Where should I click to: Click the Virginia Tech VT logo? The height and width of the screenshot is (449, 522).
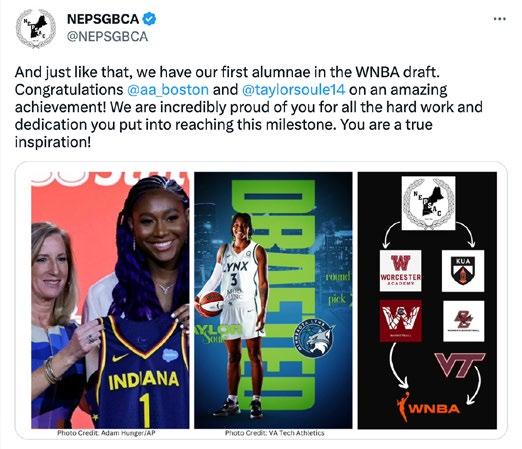point(460,365)
